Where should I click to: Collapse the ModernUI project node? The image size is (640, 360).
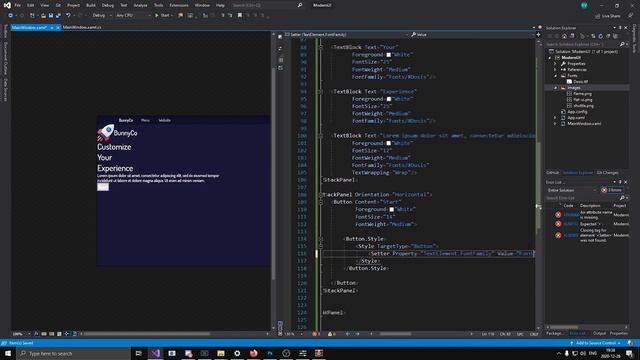pyautogui.click(x=550, y=58)
